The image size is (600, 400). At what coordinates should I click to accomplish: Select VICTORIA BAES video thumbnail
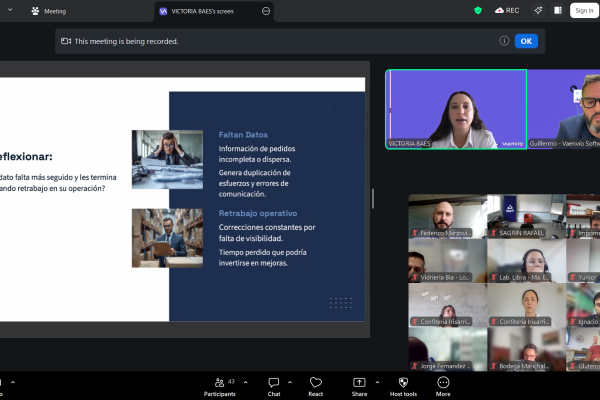click(456, 109)
